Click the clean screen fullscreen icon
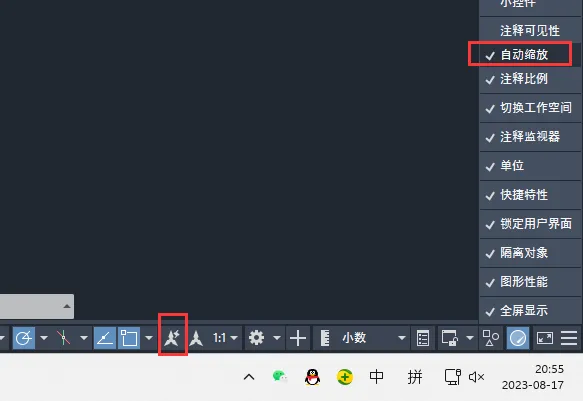Image resolution: width=583 pixels, height=401 pixels. tap(545, 338)
